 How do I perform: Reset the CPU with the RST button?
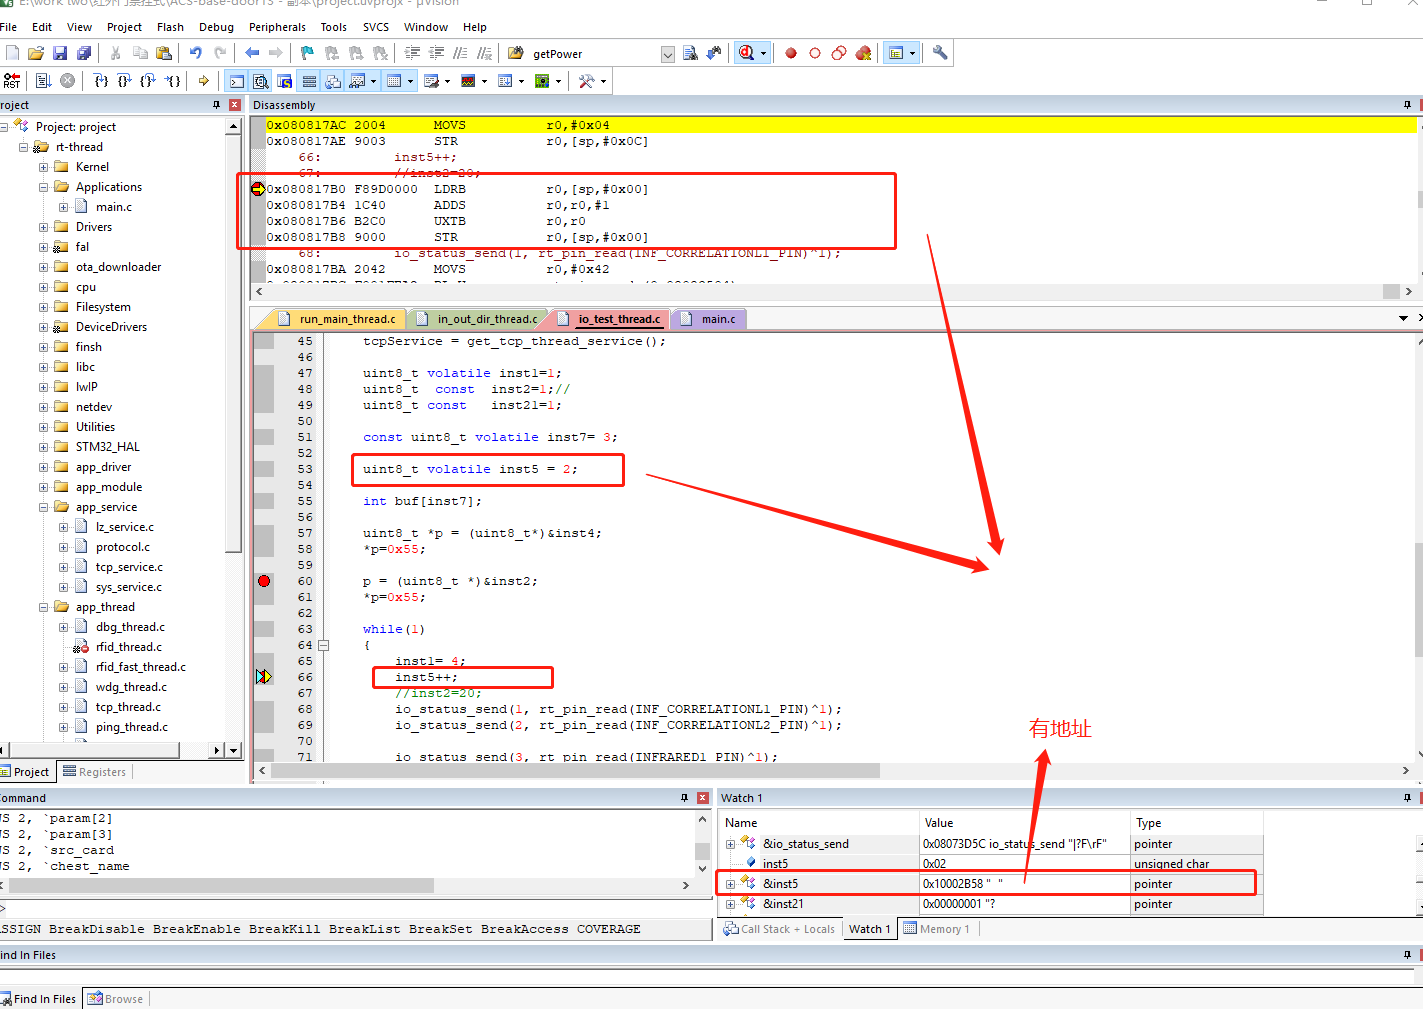pos(12,81)
